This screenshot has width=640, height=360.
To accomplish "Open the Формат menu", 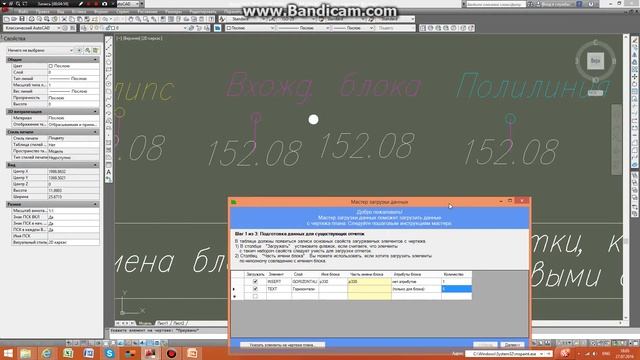I will click(101, 11).
